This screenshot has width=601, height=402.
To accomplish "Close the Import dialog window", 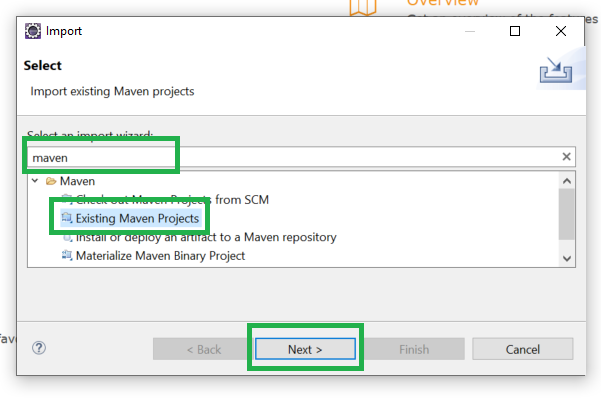I will [x=561, y=31].
